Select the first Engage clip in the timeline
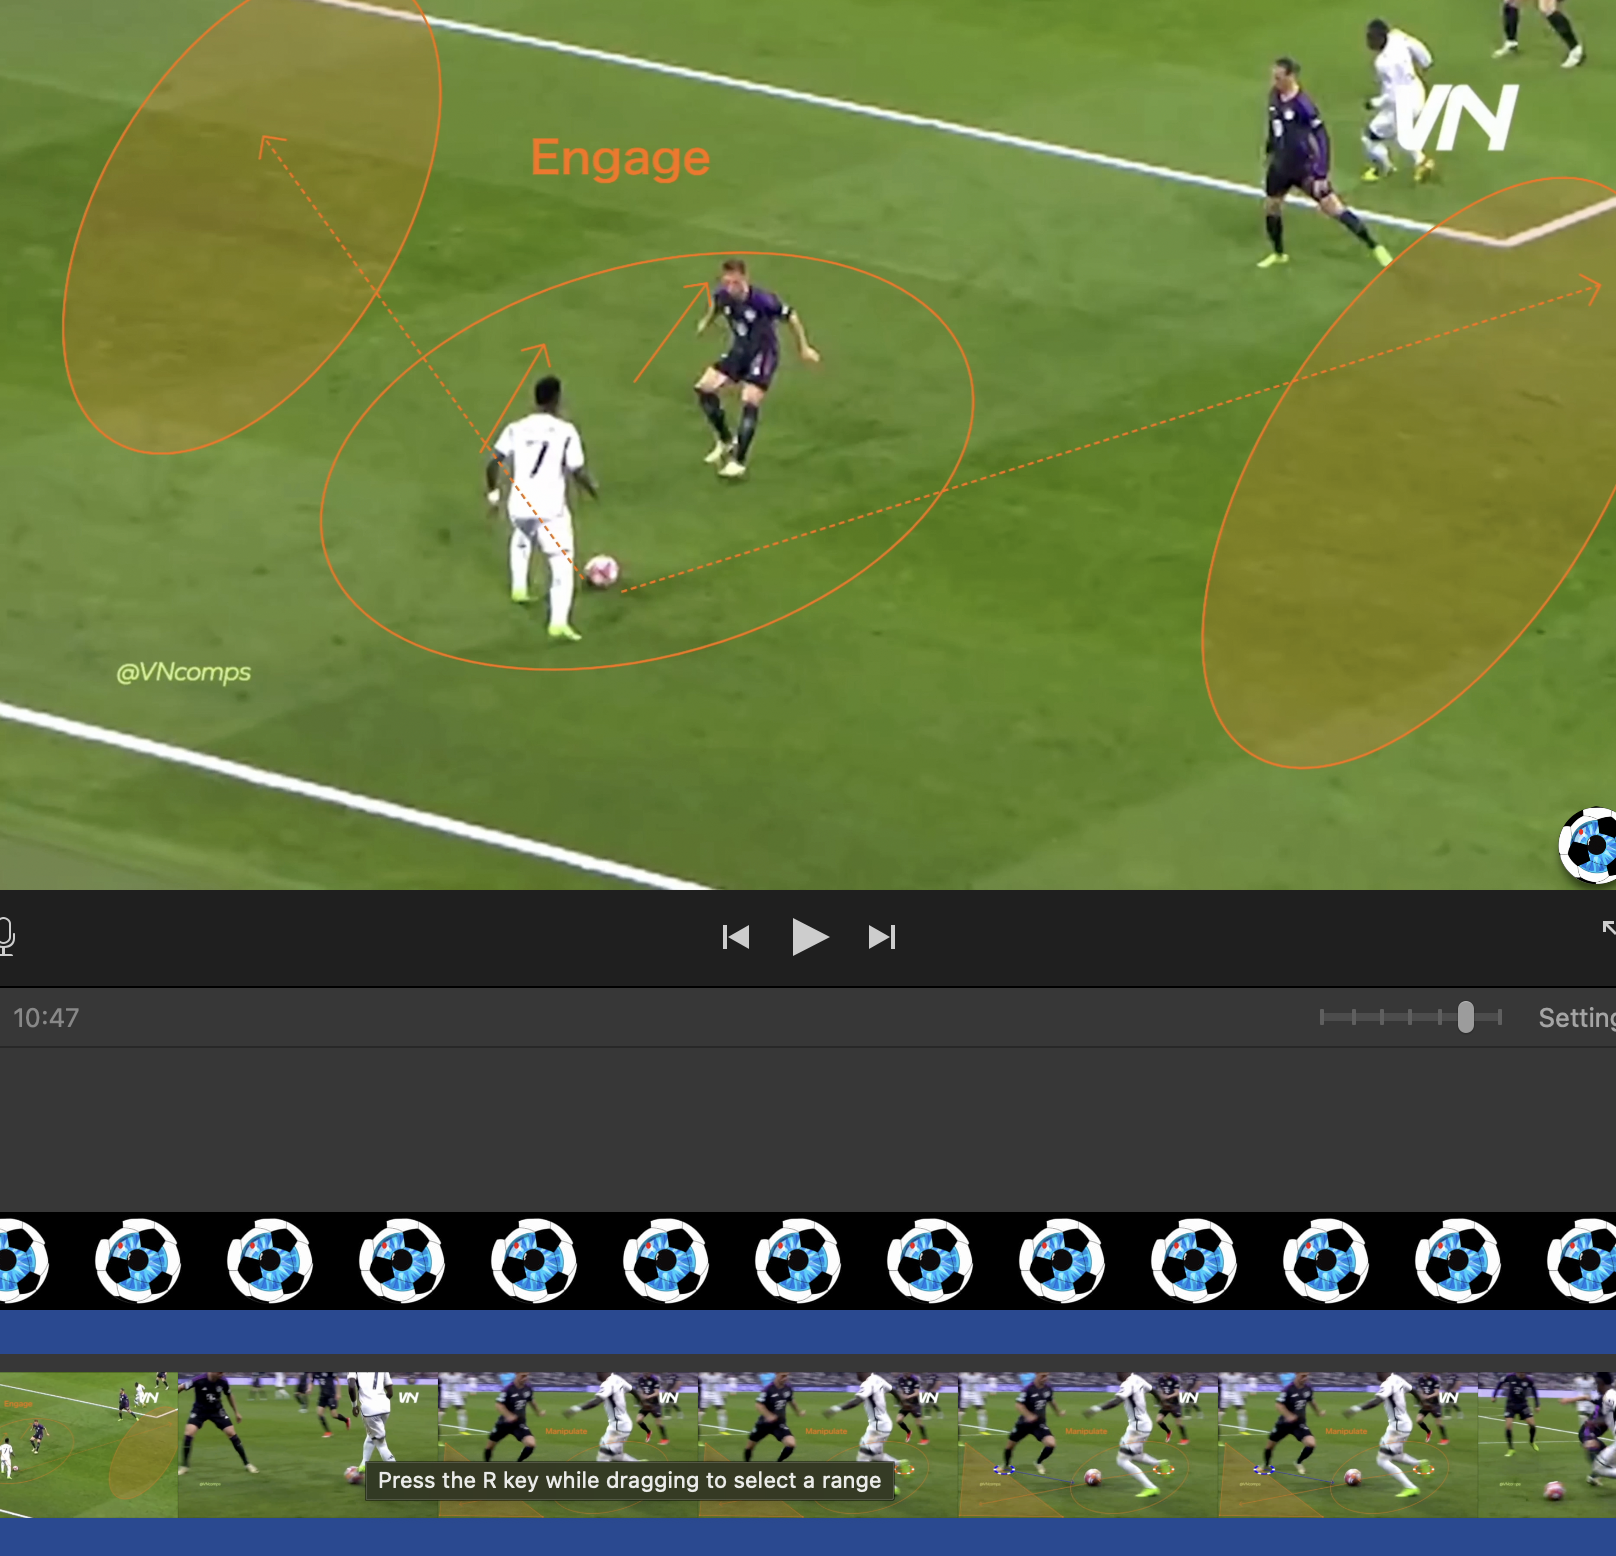Viewport: 1616px width, 1556px height. (x=89, y=1445)
